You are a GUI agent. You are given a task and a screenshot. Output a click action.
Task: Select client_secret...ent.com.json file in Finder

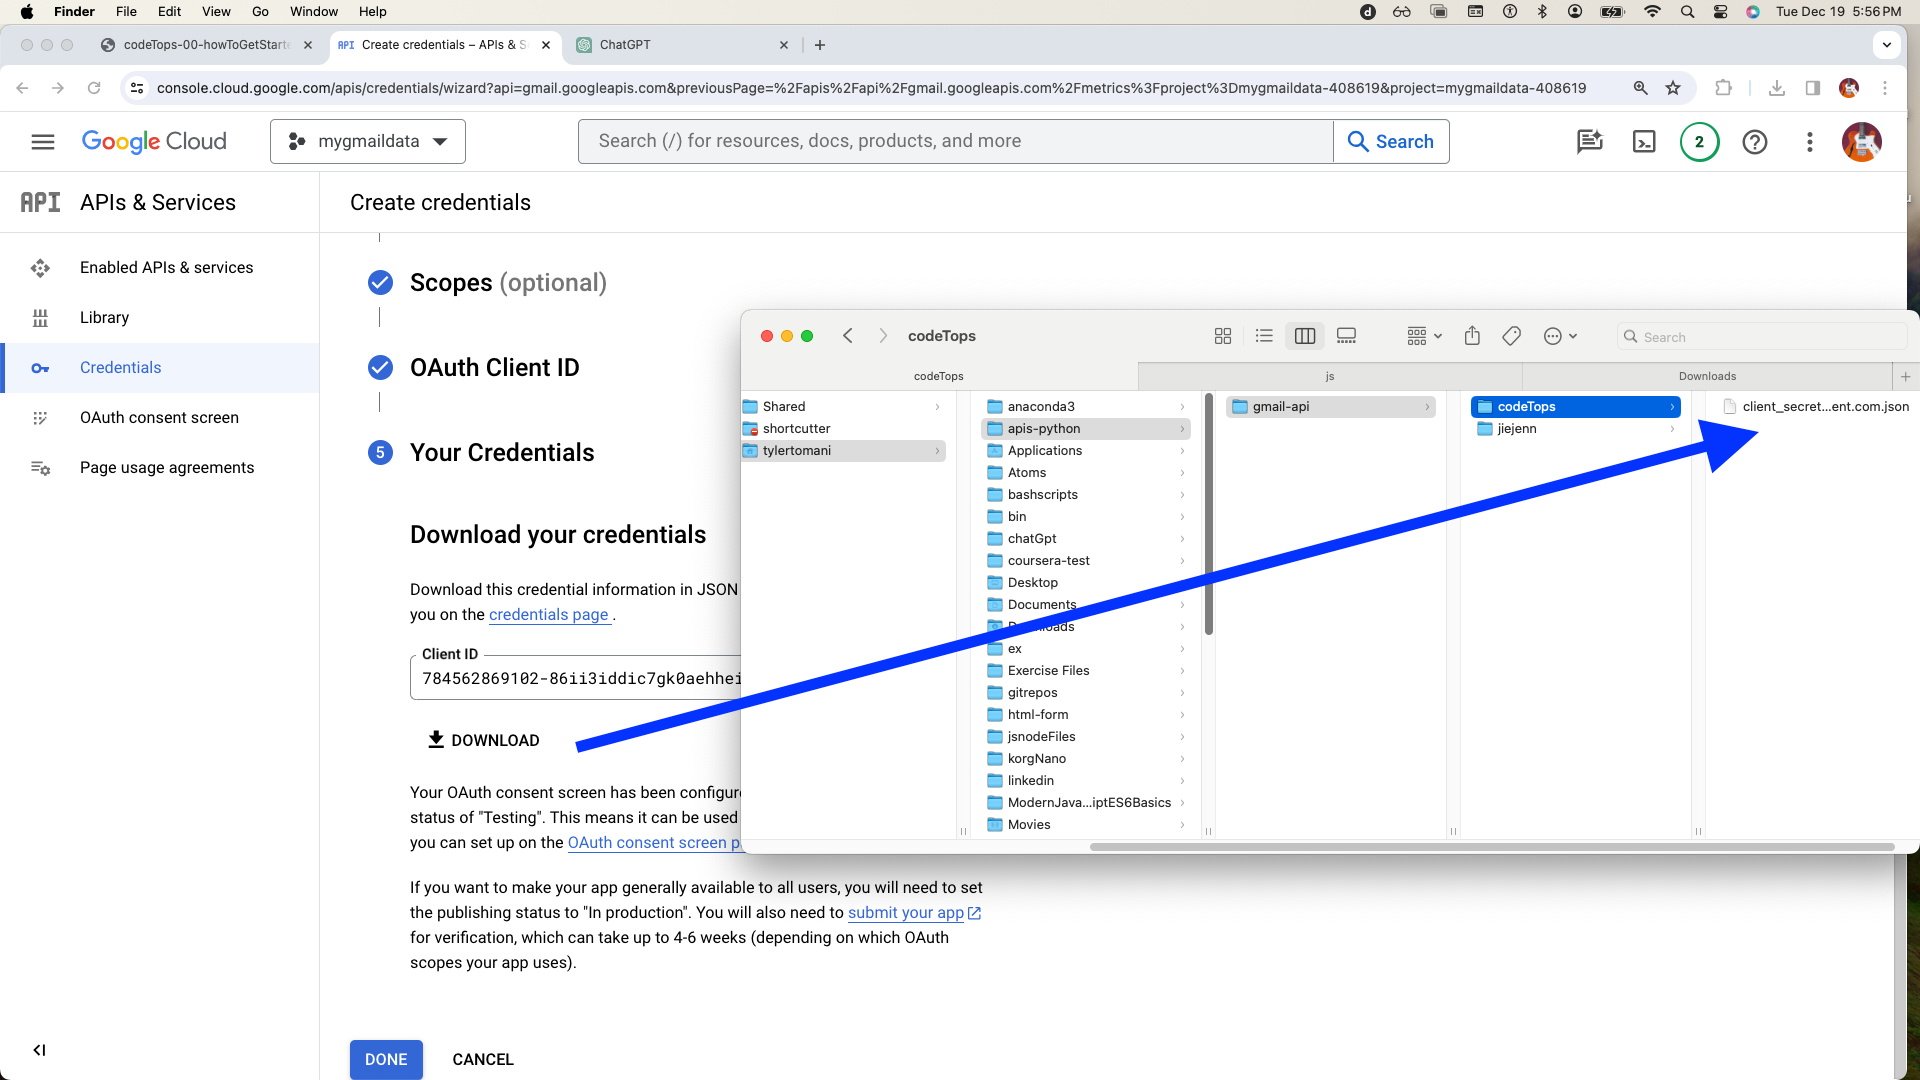click(1815, 407)
